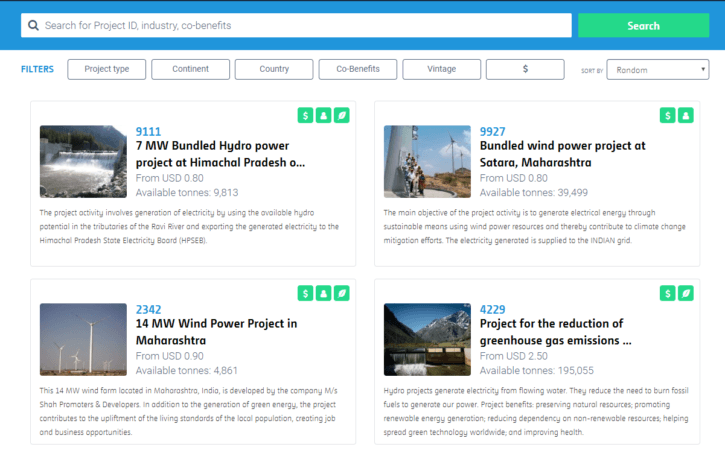Open the Co-Benefits filter

click(x=358, y=69)
